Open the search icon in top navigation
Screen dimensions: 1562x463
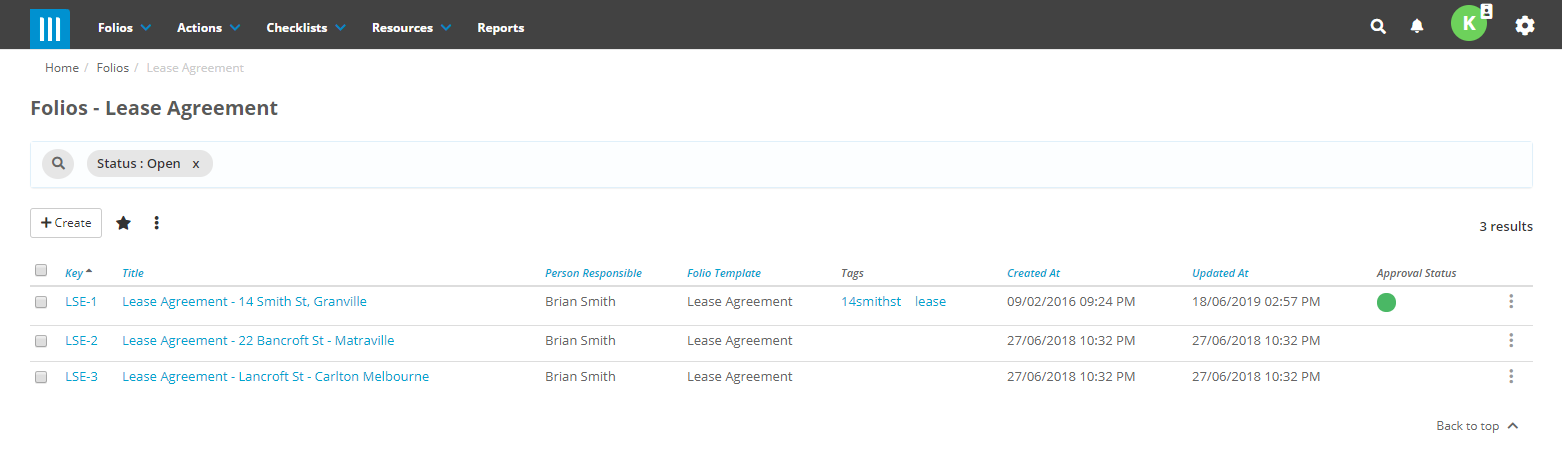click(1378, 27)
